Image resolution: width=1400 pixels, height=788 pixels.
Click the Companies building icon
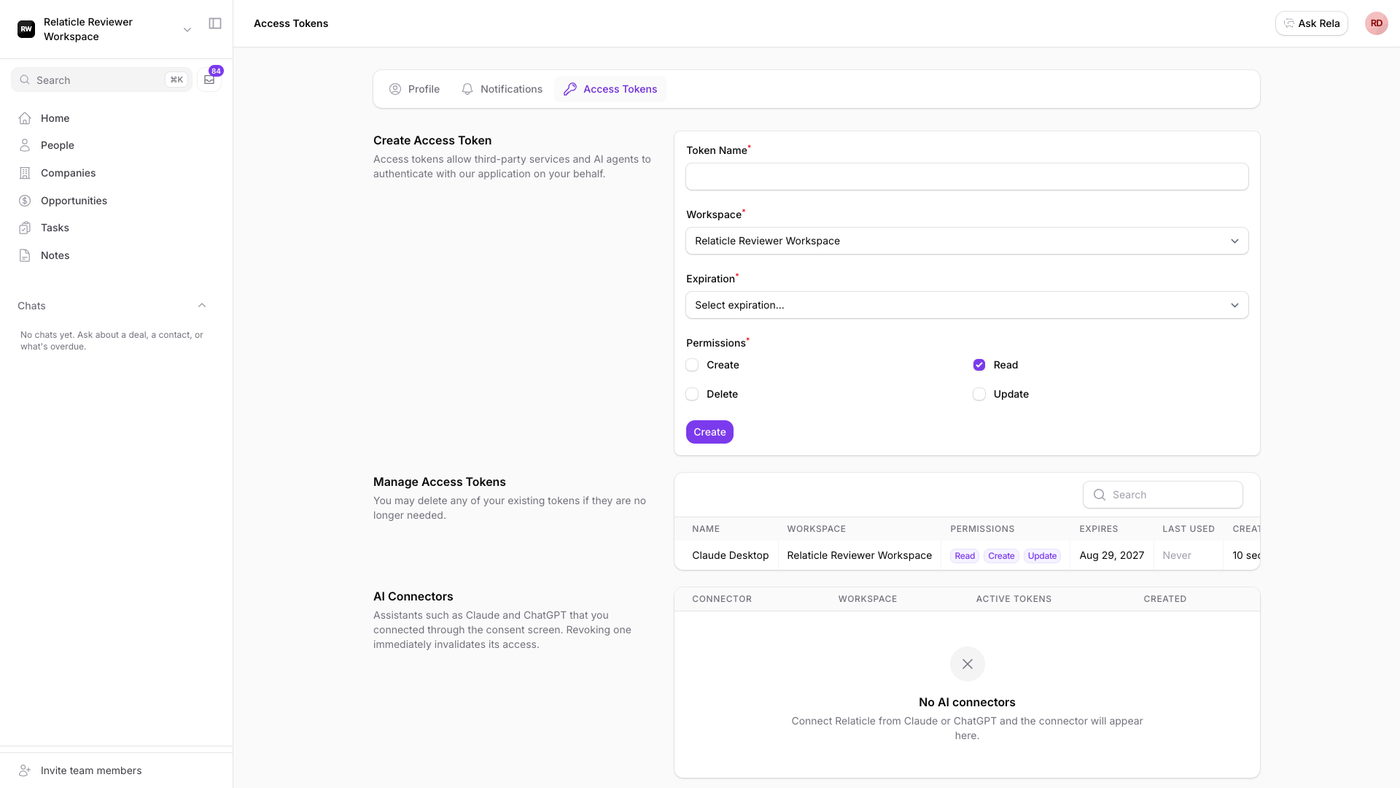(25, 173)
